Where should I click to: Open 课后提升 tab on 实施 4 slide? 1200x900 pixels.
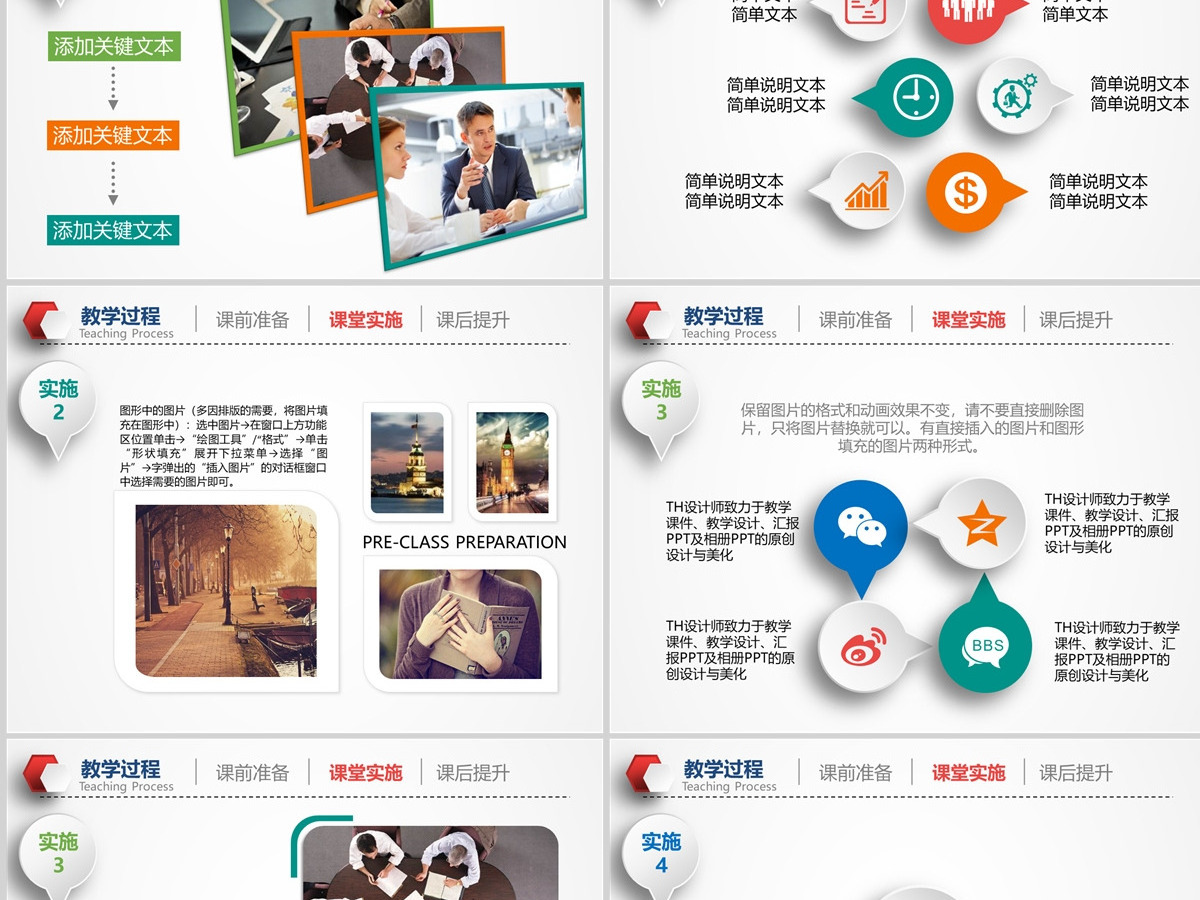(1076, 773)
